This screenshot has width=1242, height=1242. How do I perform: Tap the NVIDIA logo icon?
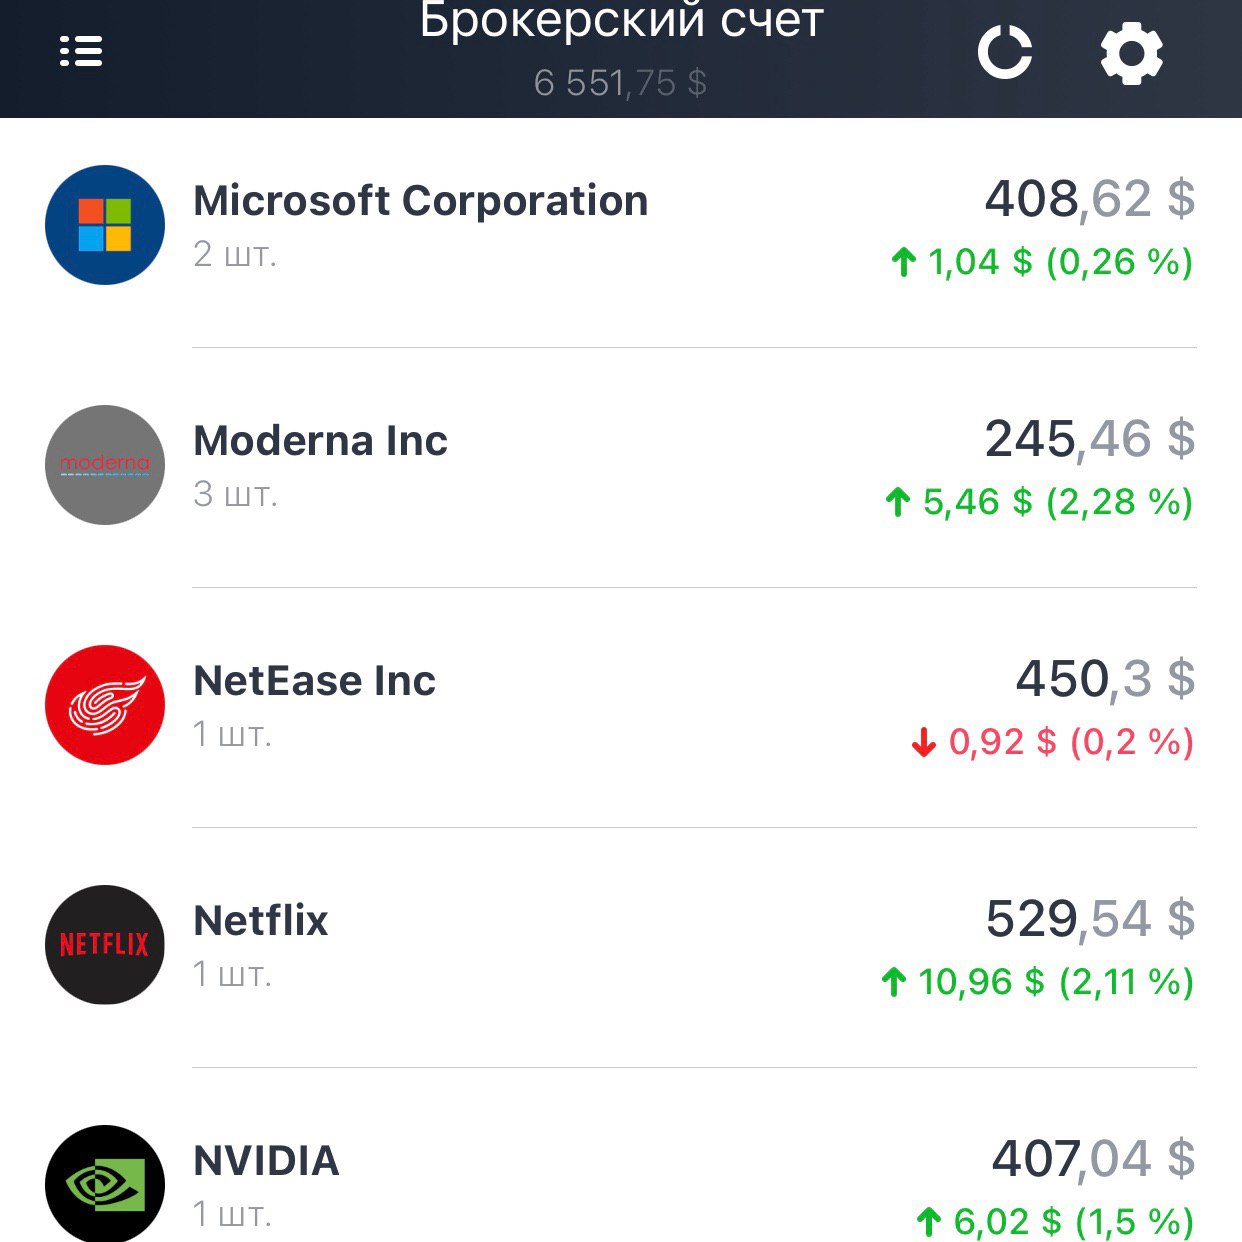click(x=105, y=1185)
